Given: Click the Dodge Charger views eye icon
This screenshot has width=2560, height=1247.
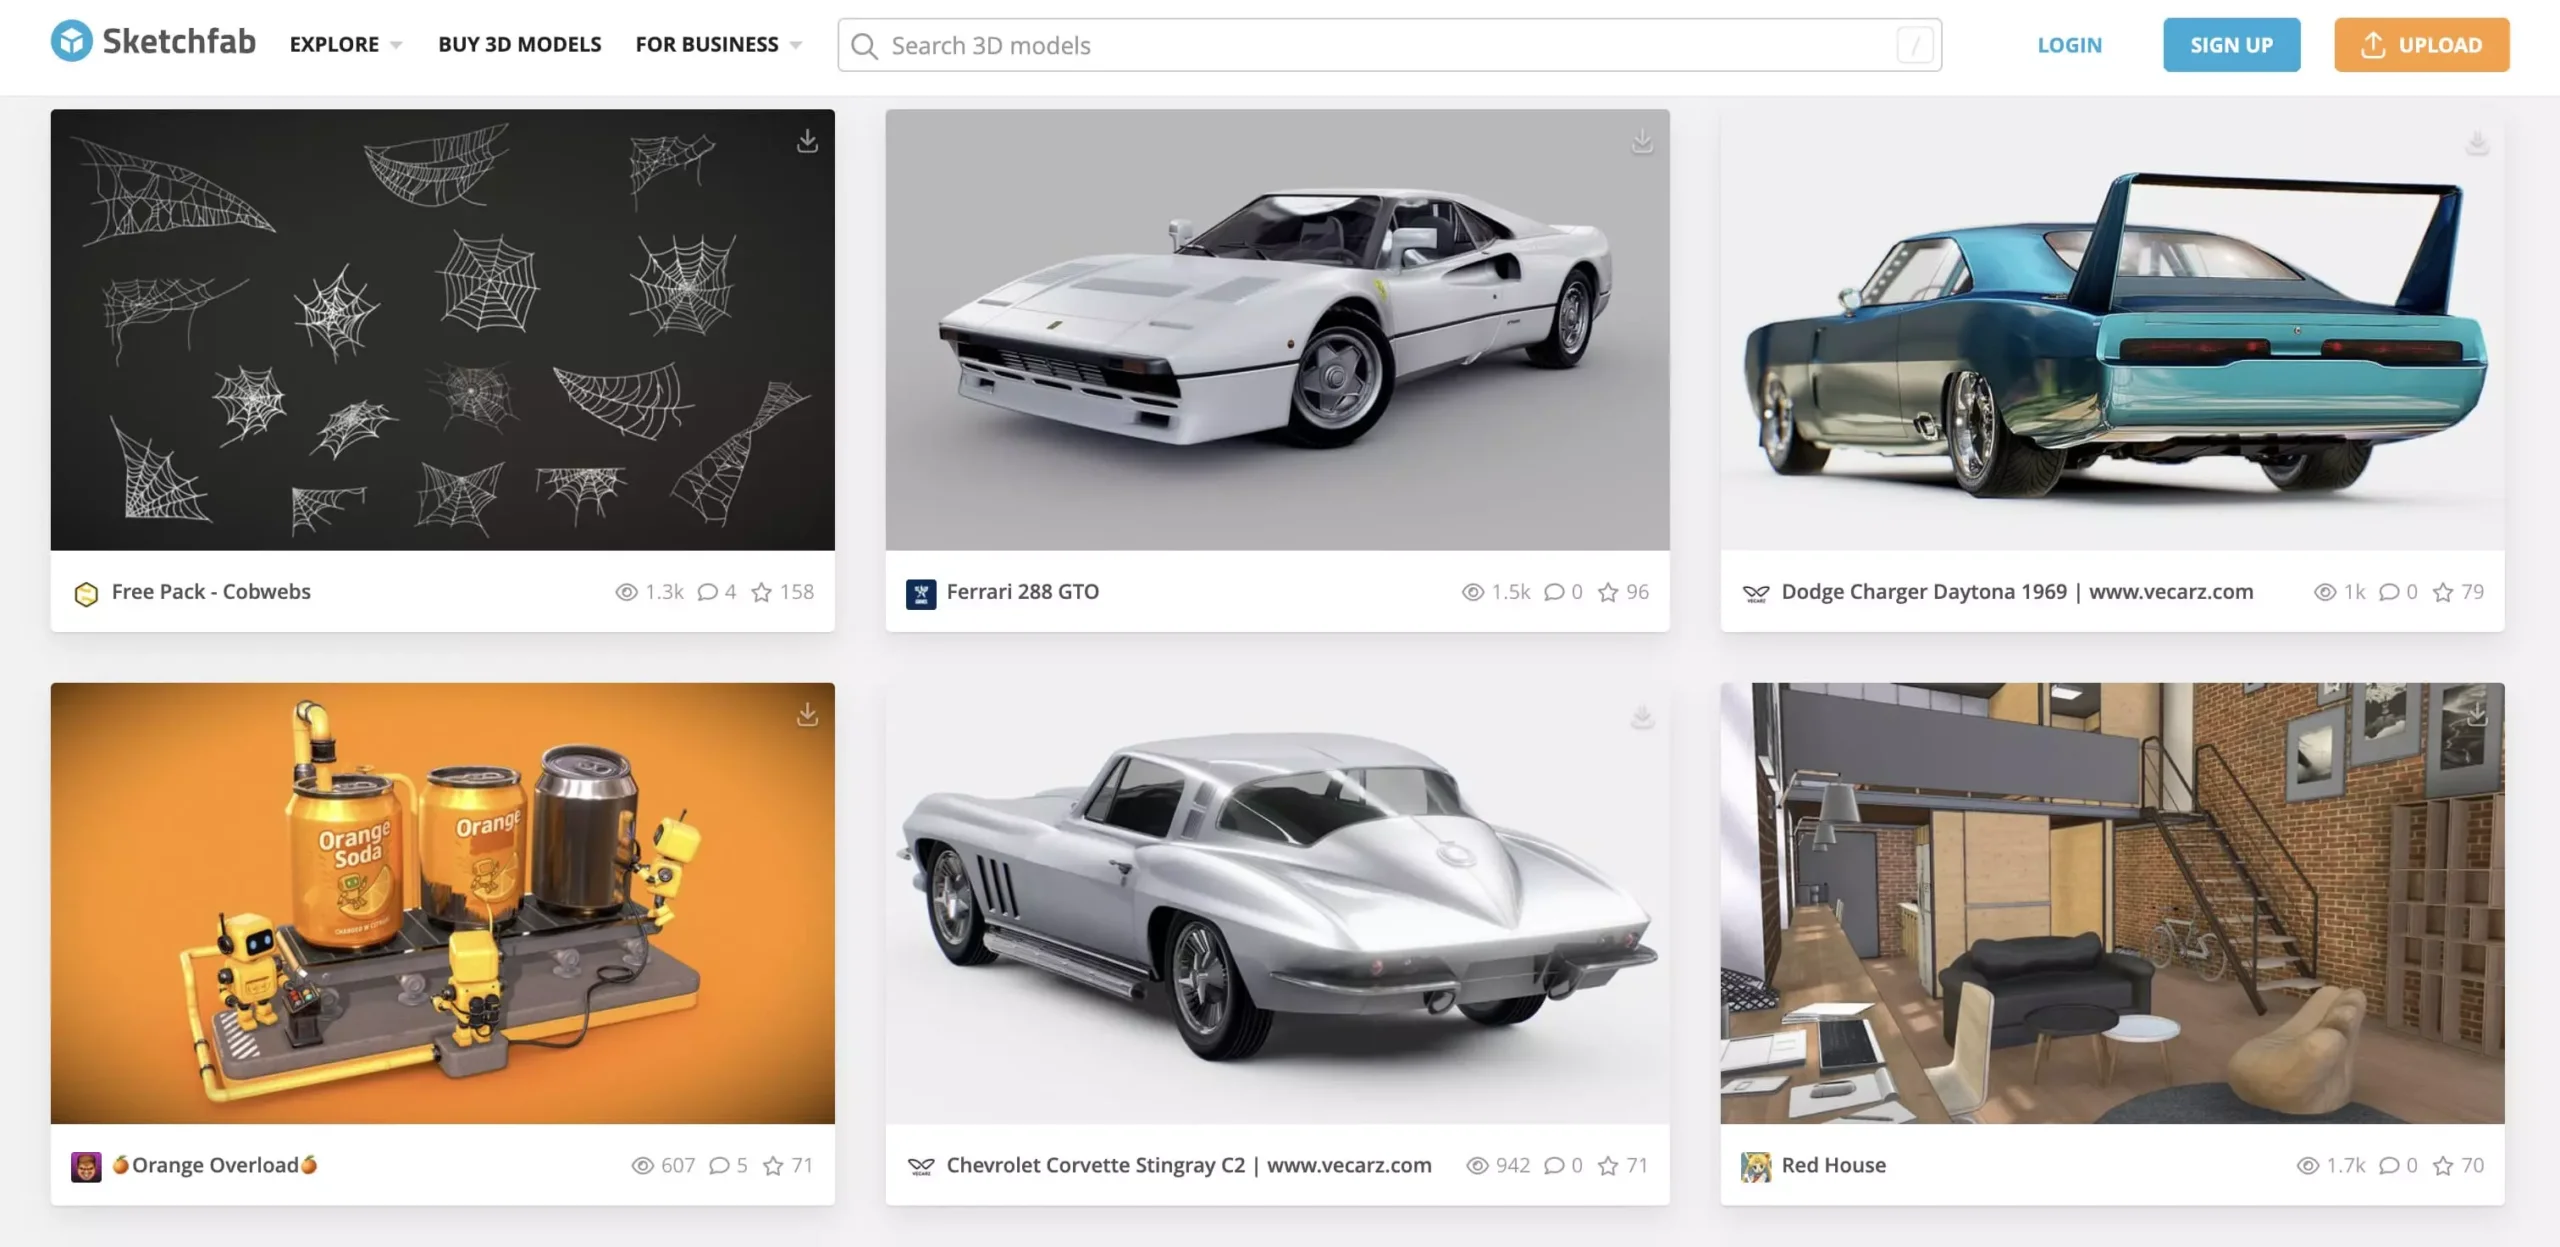Looking at the screenshot, I should (x=2325, y=592).
